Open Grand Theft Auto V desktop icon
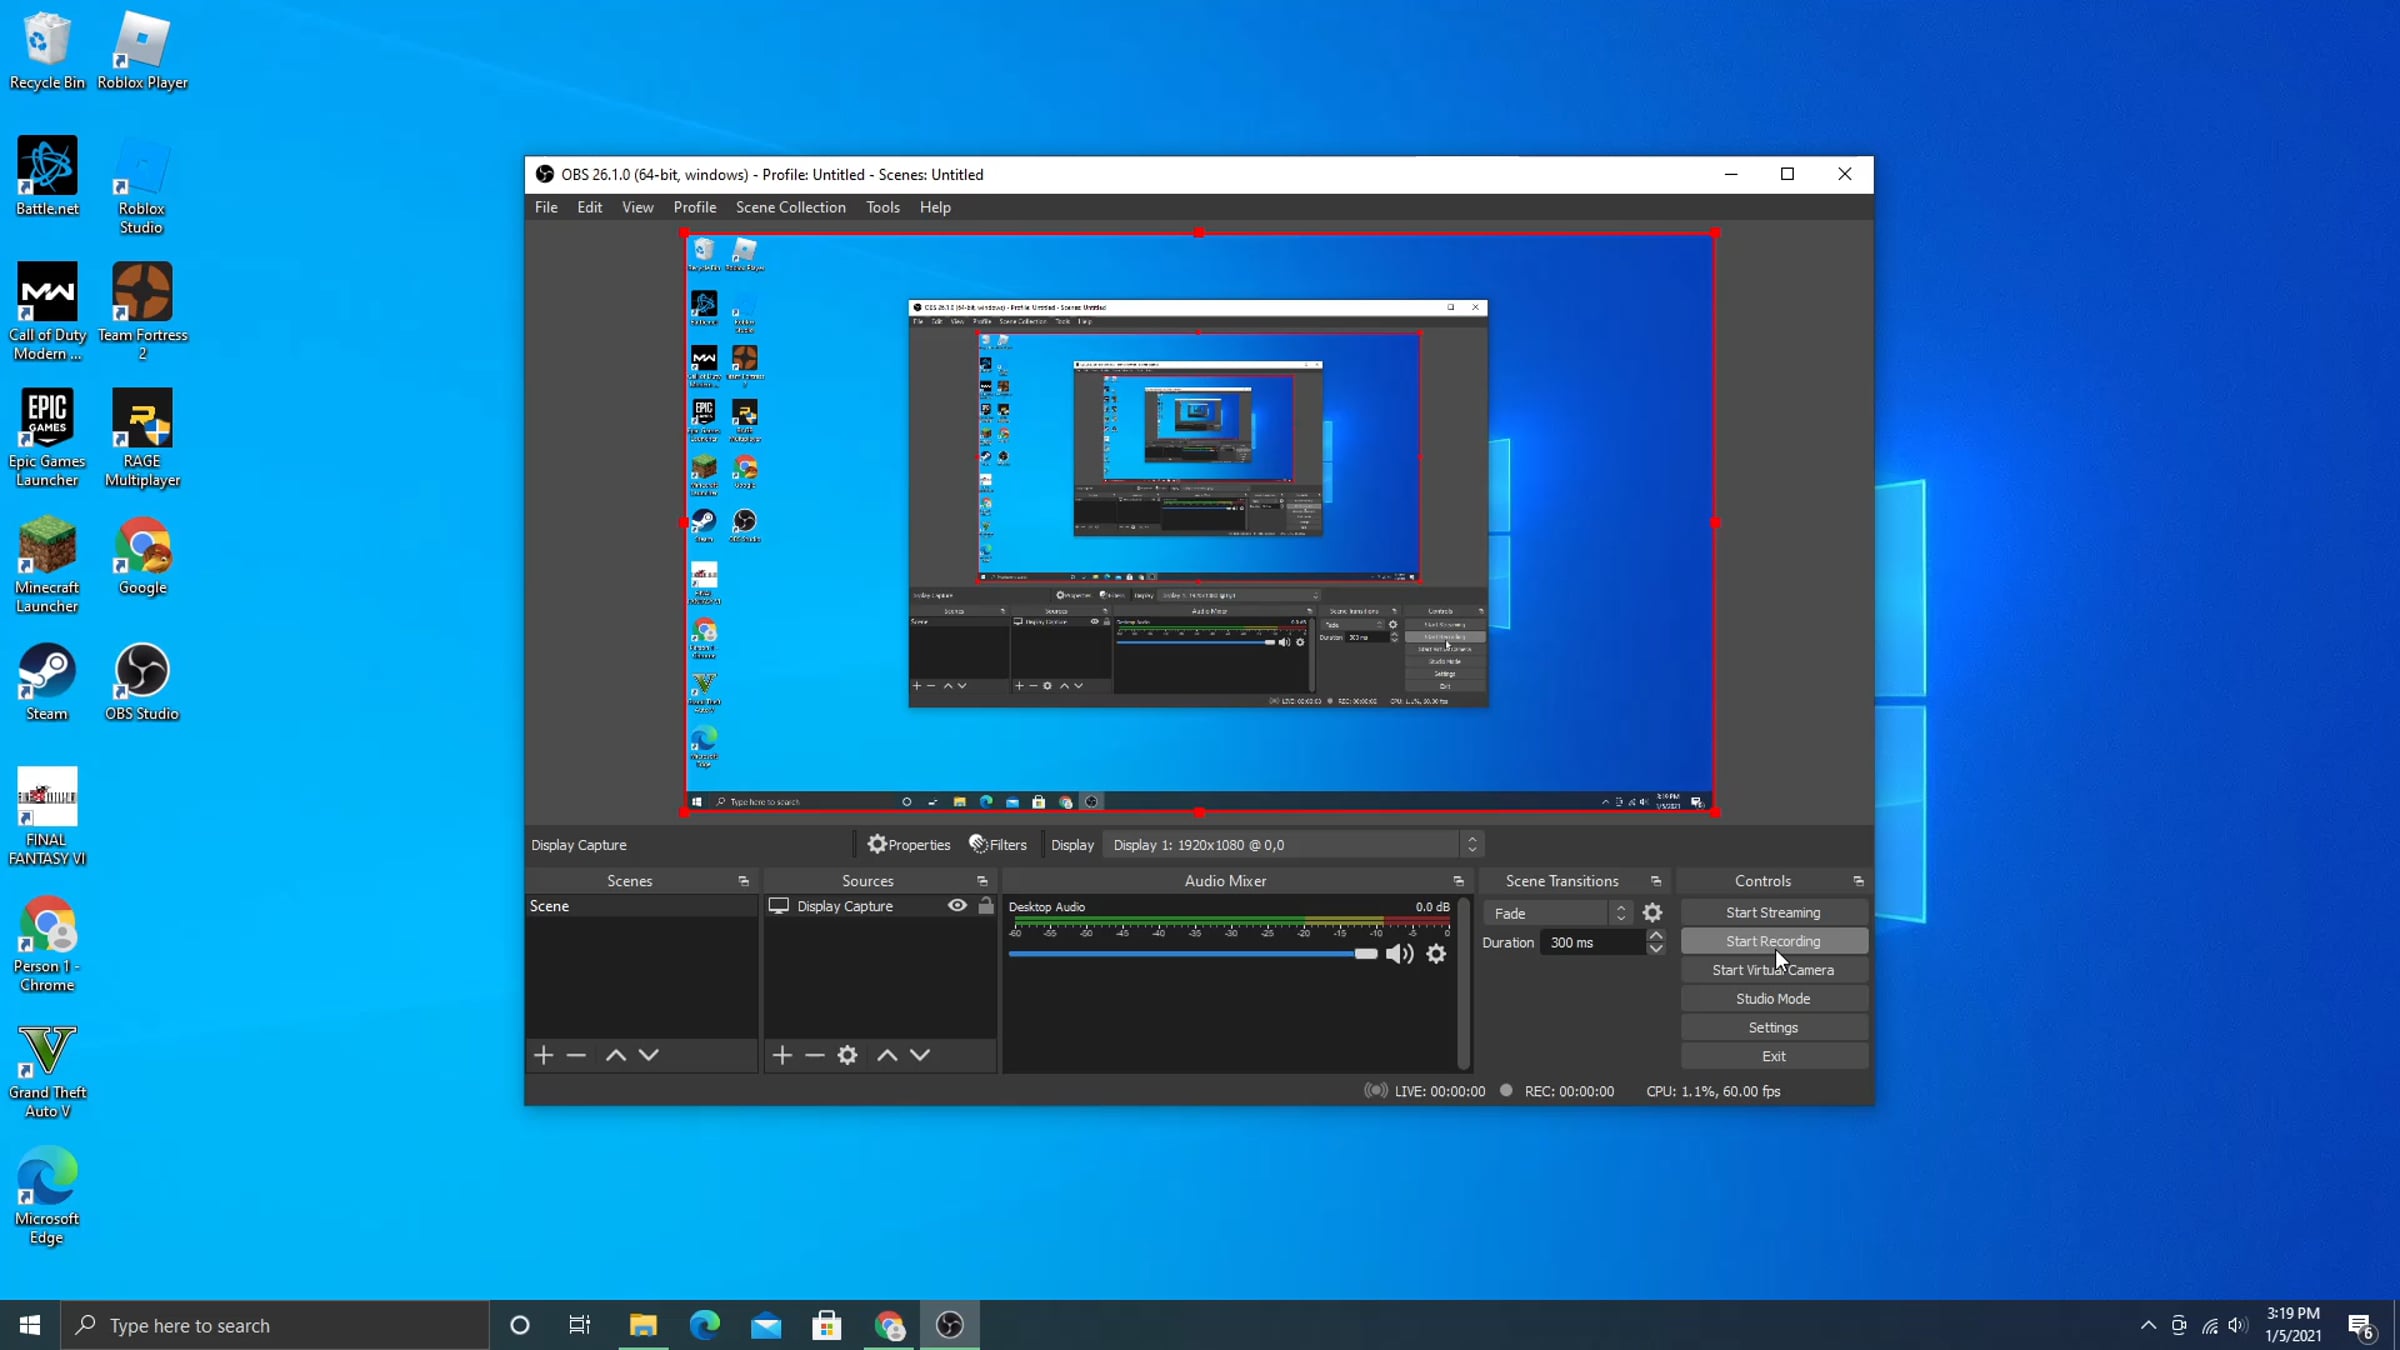 (x=47, y=1071)
